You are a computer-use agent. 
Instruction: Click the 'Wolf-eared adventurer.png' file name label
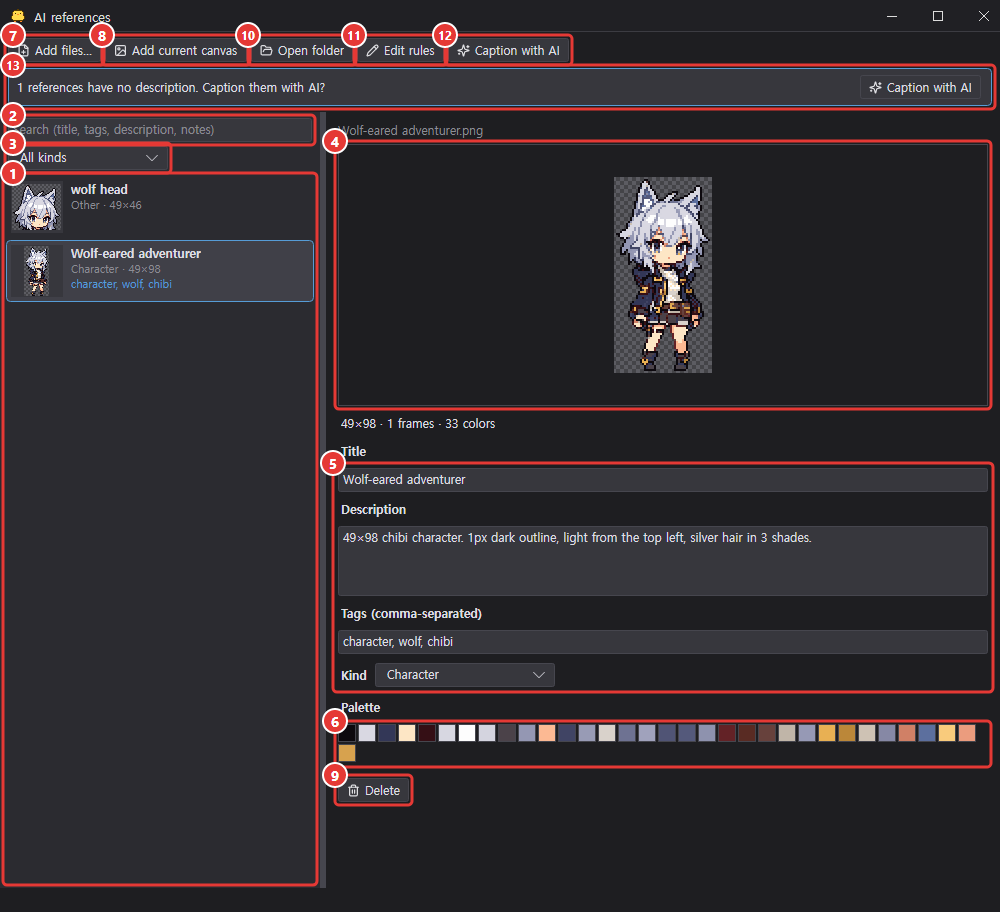411,131
